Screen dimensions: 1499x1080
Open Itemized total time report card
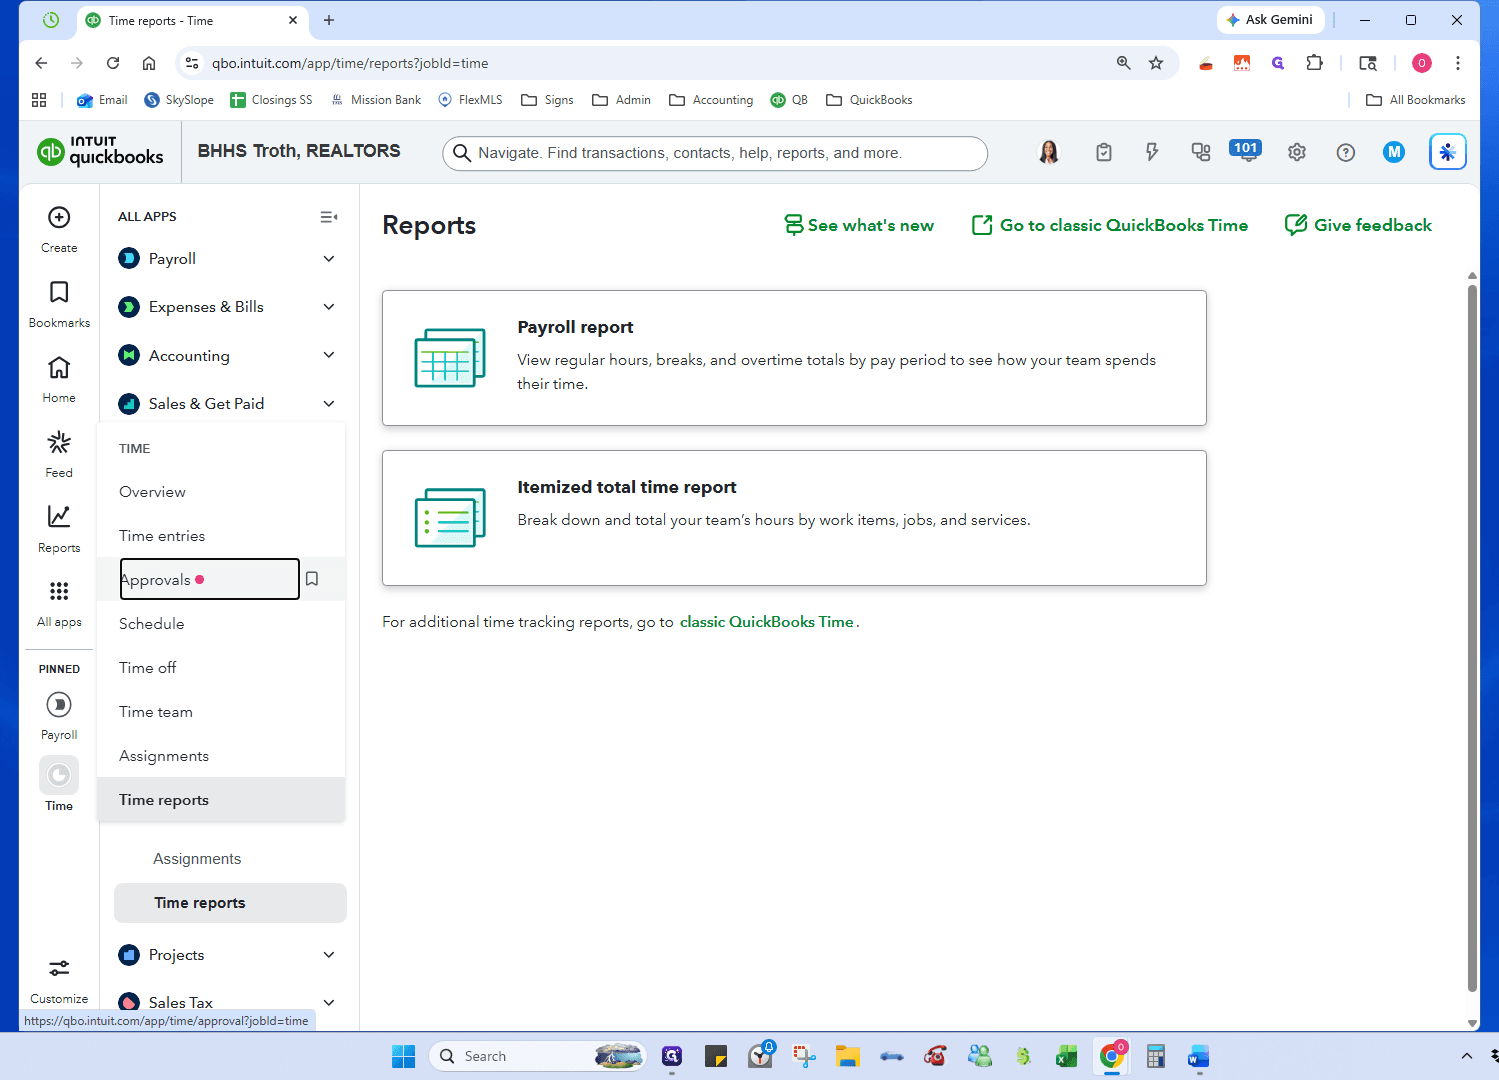click(x=794, y=518)
